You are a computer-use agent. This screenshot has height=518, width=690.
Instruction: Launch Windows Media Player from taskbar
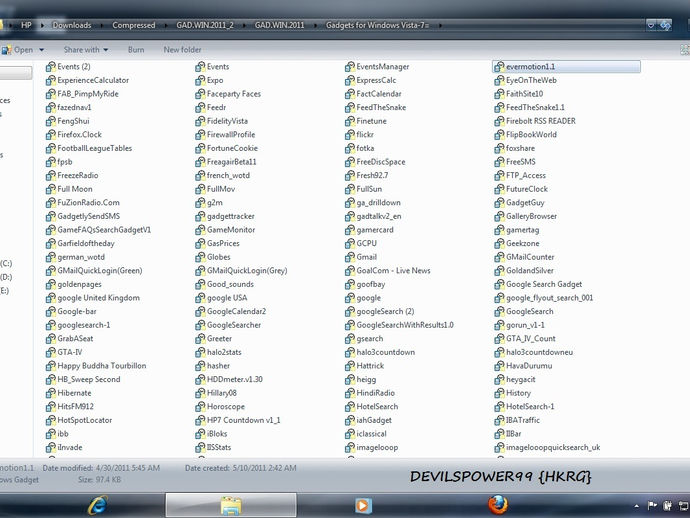[x=363, y=506]
